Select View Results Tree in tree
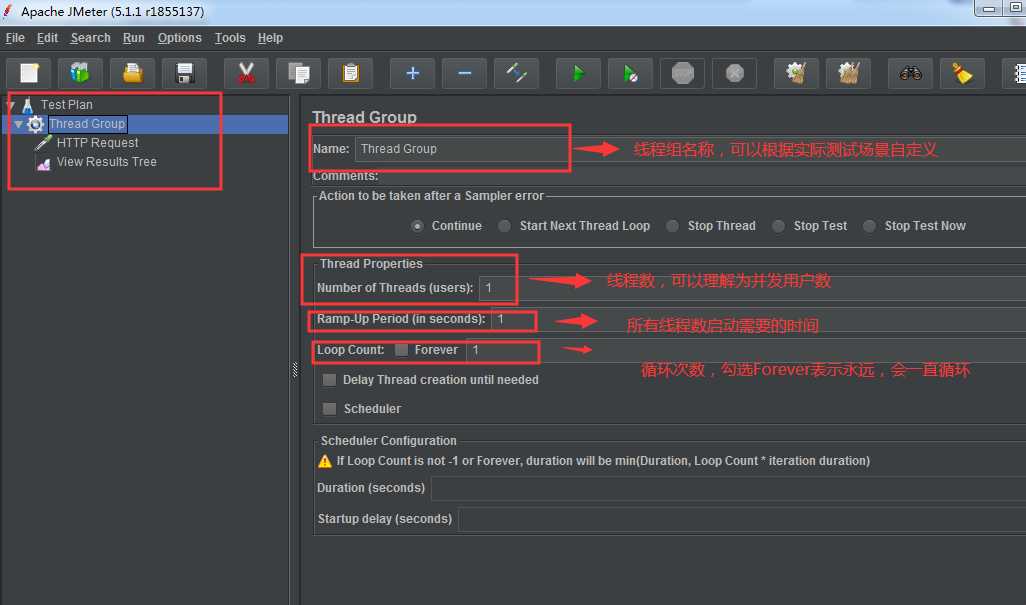Screen dimensions: 1026x605 pyautogui.click(x=107, y=162)
